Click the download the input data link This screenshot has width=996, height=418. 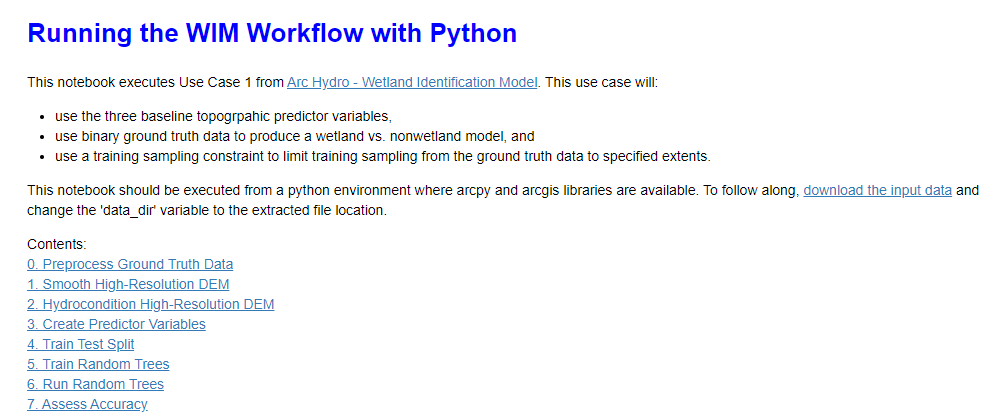[877, 189]
